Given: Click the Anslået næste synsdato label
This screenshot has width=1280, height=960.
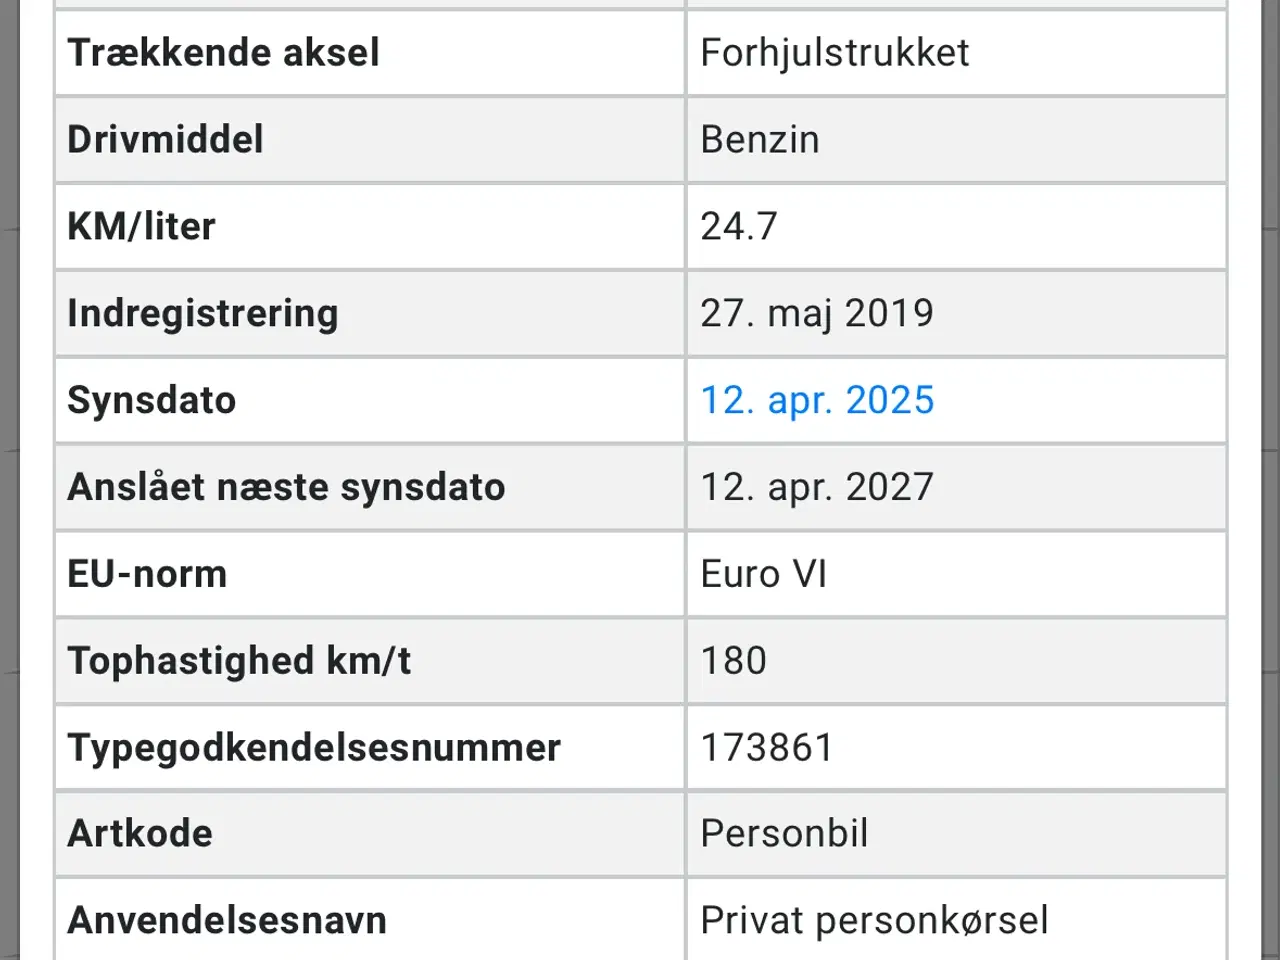Looking at the screenshot, I should pos(286,487).
